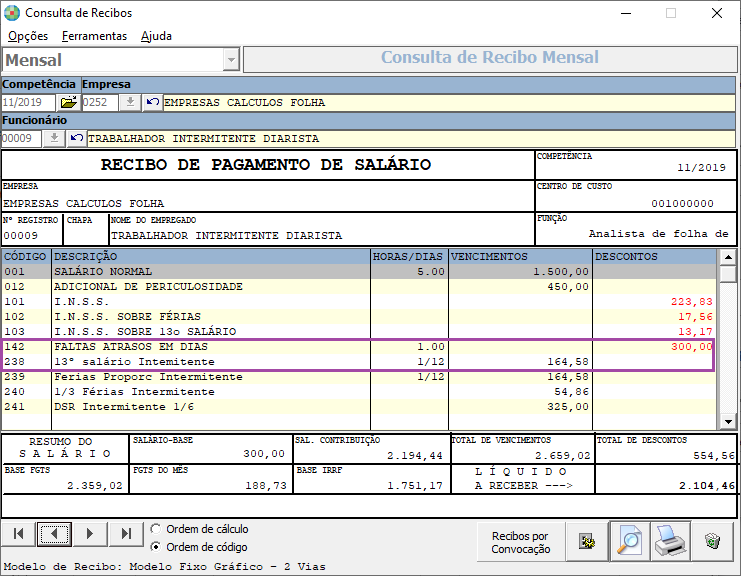The height and width of the screenshot is (576, 741).
Task: Click the 1.500,00 salary value
Action: click(x=561, y=272)
